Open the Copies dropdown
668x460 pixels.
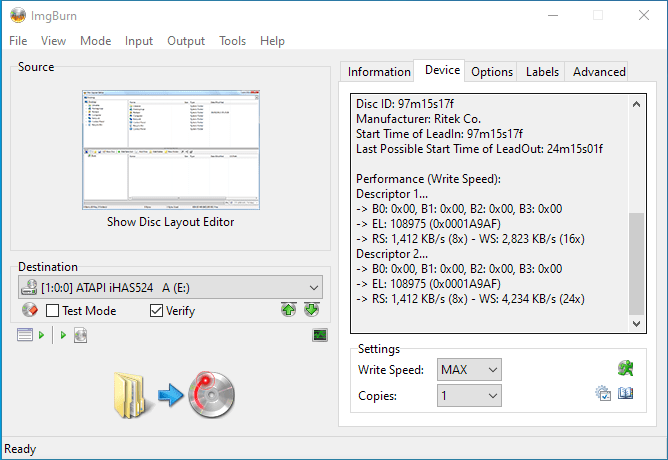point(469,396)
